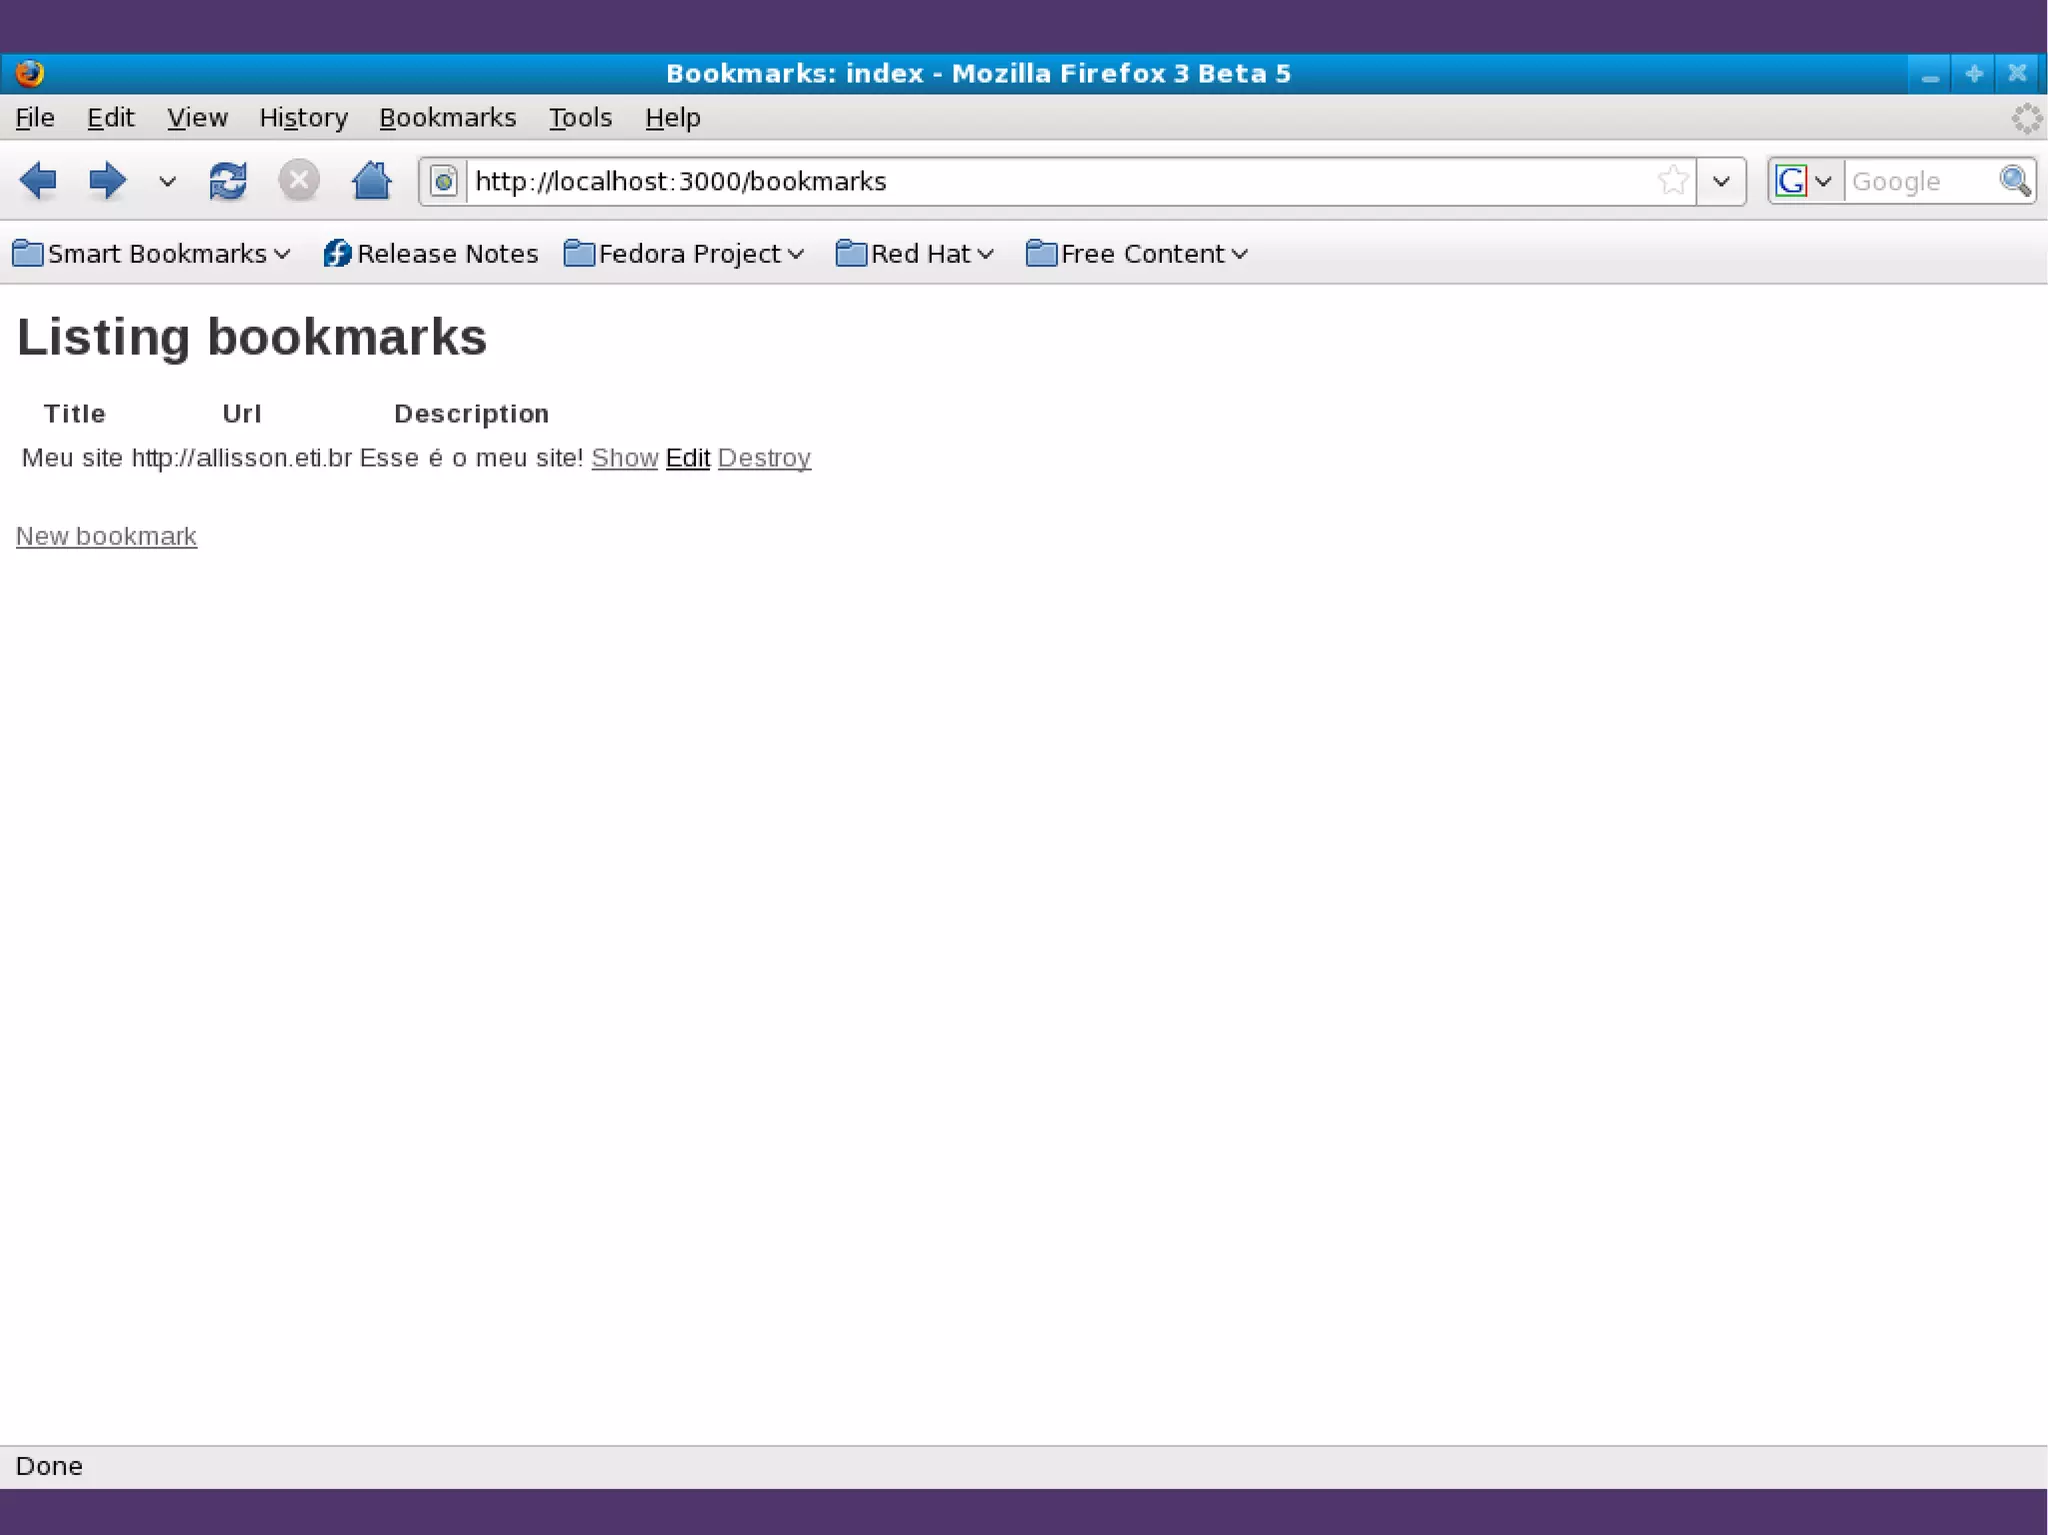This screenshot has height=1535, width=2048.
Task: Open the Google search engine selector
Action: 1804,181
